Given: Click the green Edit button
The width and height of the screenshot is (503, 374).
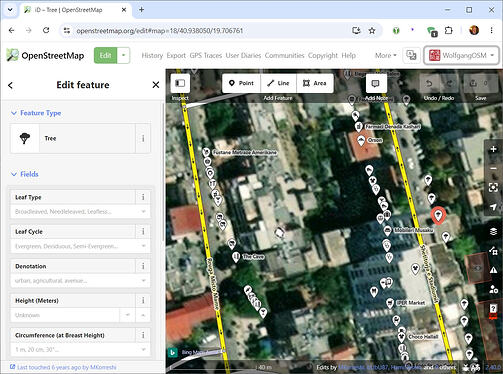Looking at the screenshot, I should pyautogui.click(x=105, y=55).
